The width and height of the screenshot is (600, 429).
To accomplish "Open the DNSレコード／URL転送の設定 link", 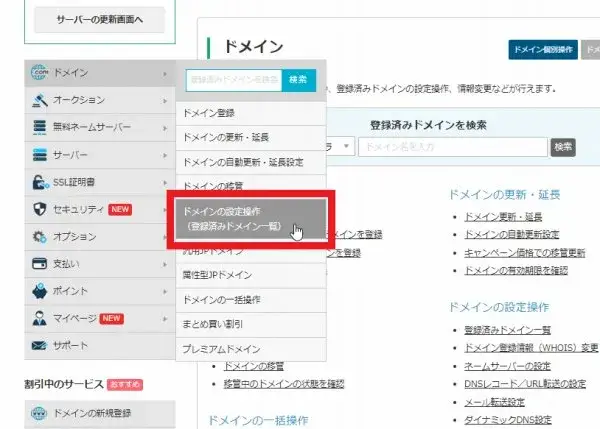I will click(525, 383).
